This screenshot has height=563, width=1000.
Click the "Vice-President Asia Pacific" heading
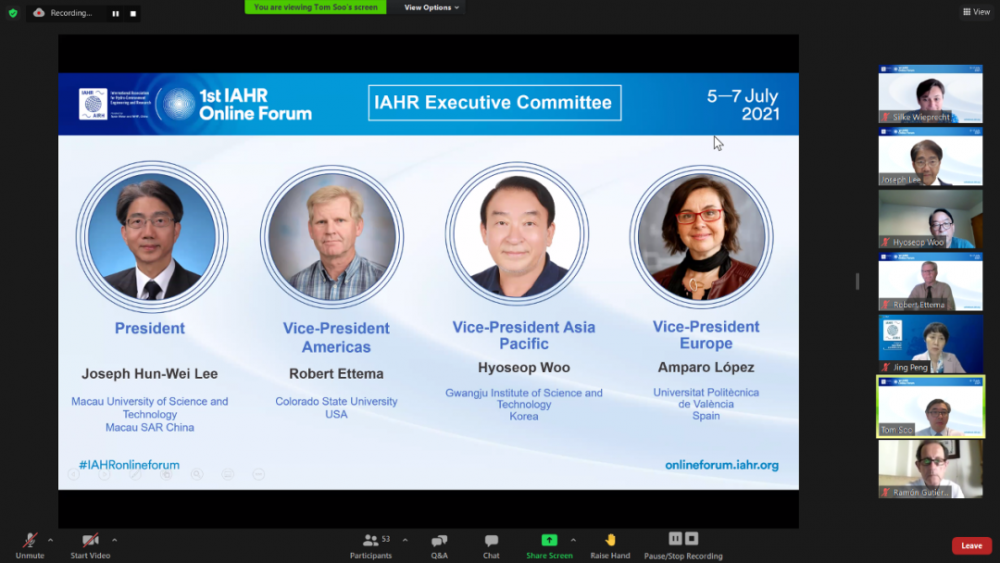point(524,335)
